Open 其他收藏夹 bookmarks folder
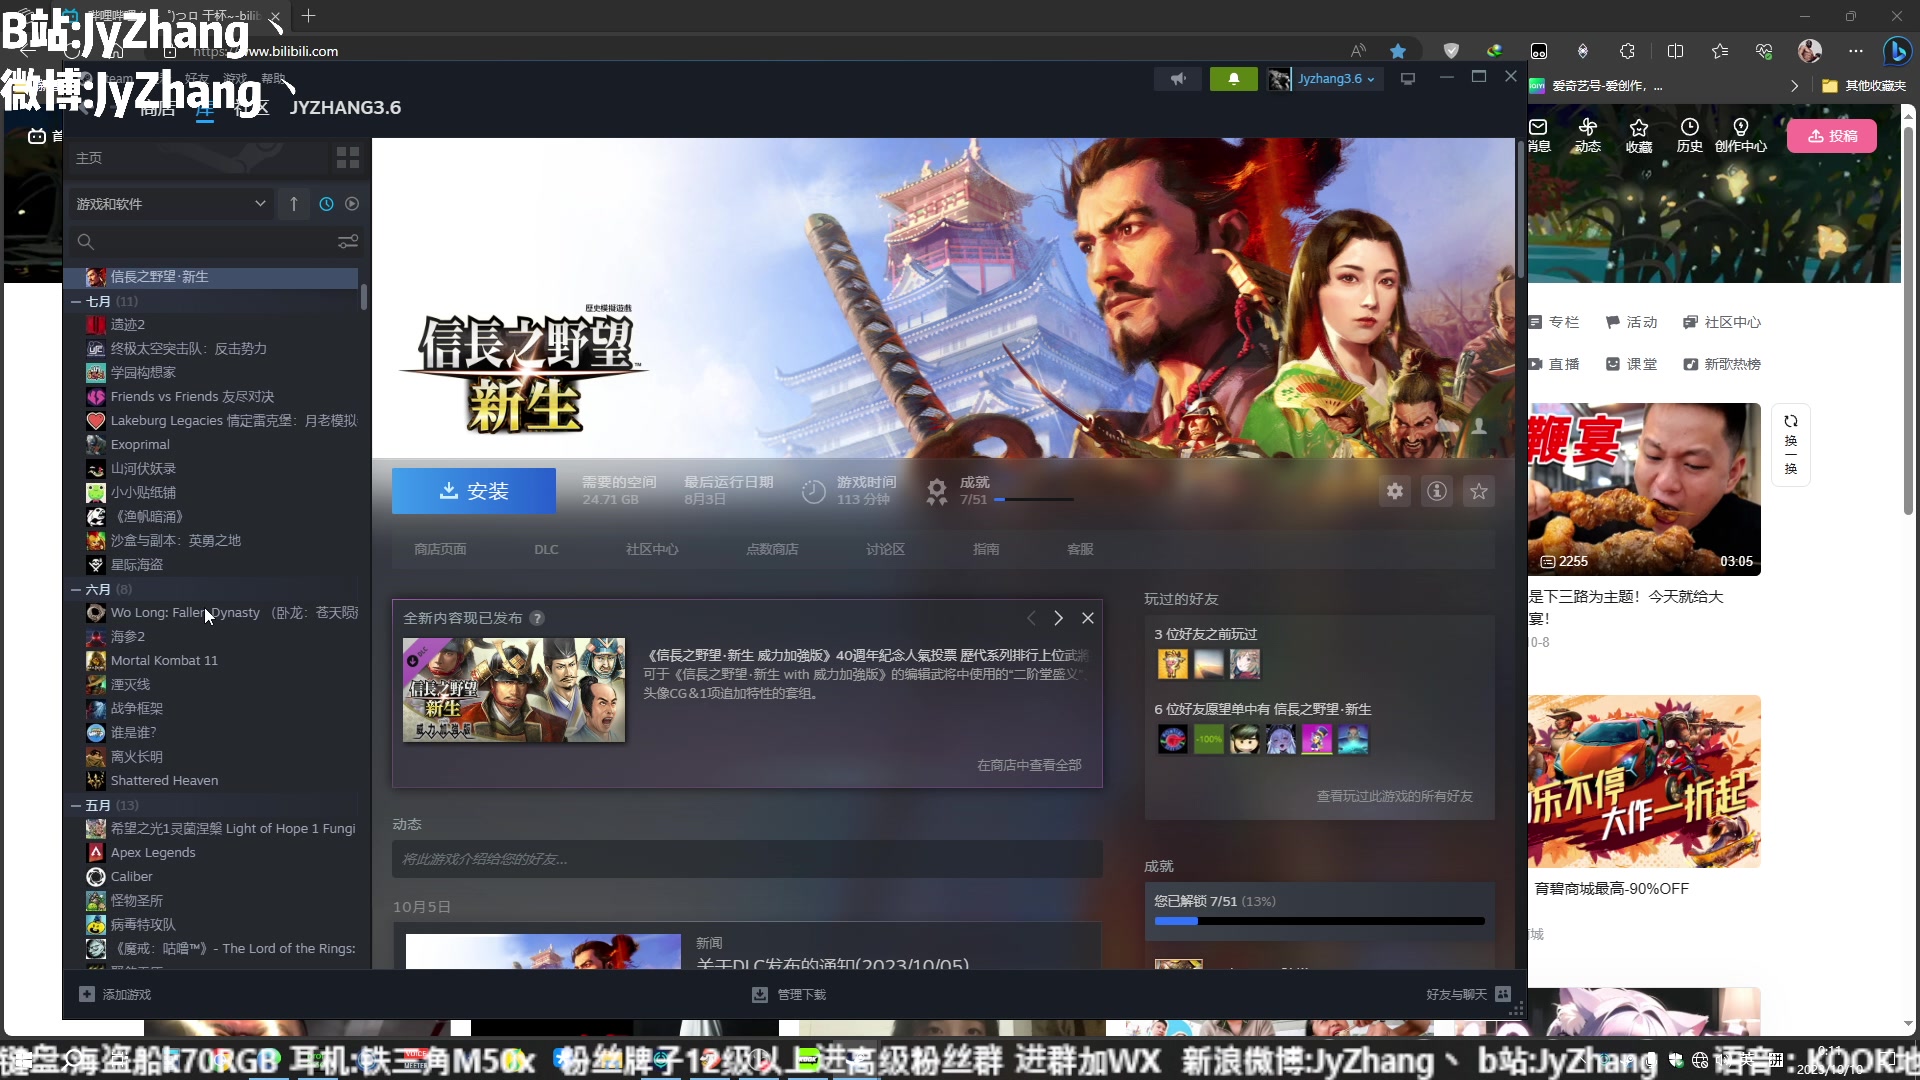 pos(1864,86)
